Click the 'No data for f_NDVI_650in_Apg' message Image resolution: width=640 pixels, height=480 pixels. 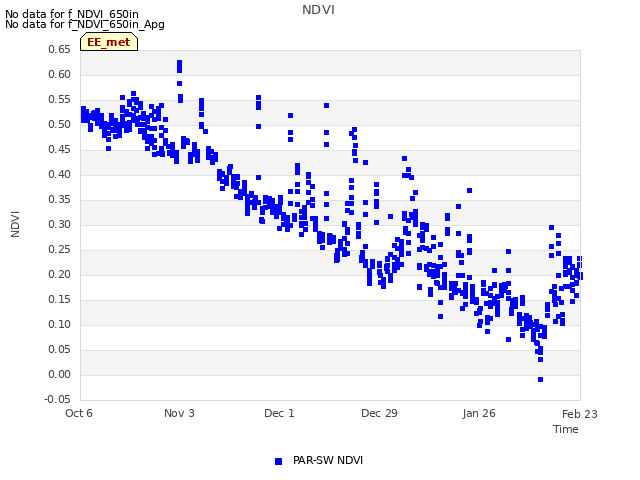coord(85,24)
